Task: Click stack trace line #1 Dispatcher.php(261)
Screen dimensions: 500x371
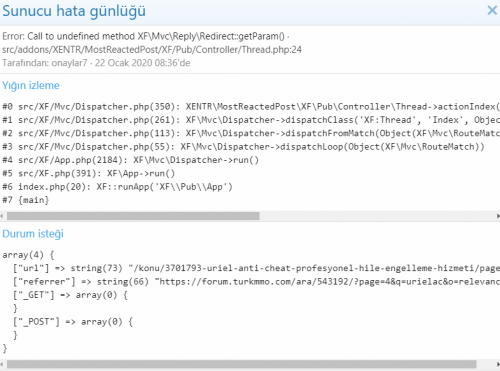Action: point(251,120)
